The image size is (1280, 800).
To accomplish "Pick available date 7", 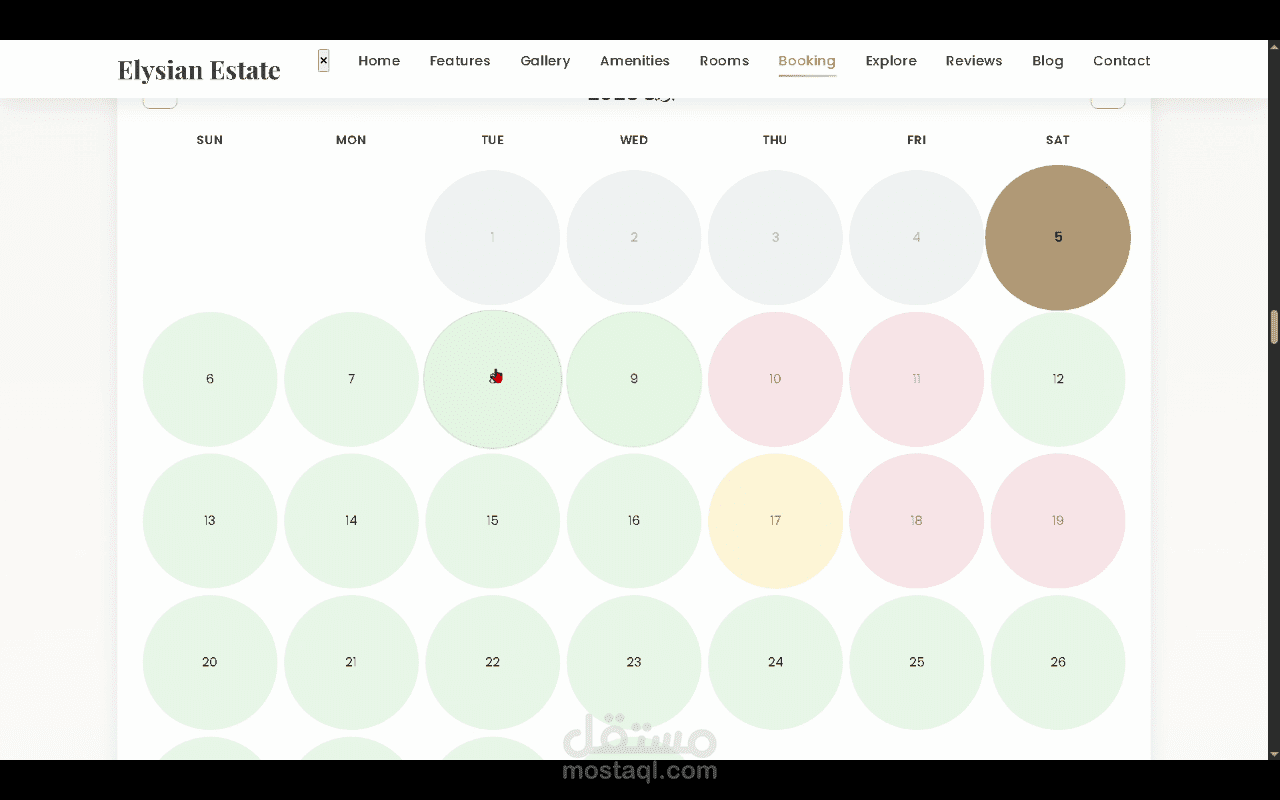I will tap(351, 379).
